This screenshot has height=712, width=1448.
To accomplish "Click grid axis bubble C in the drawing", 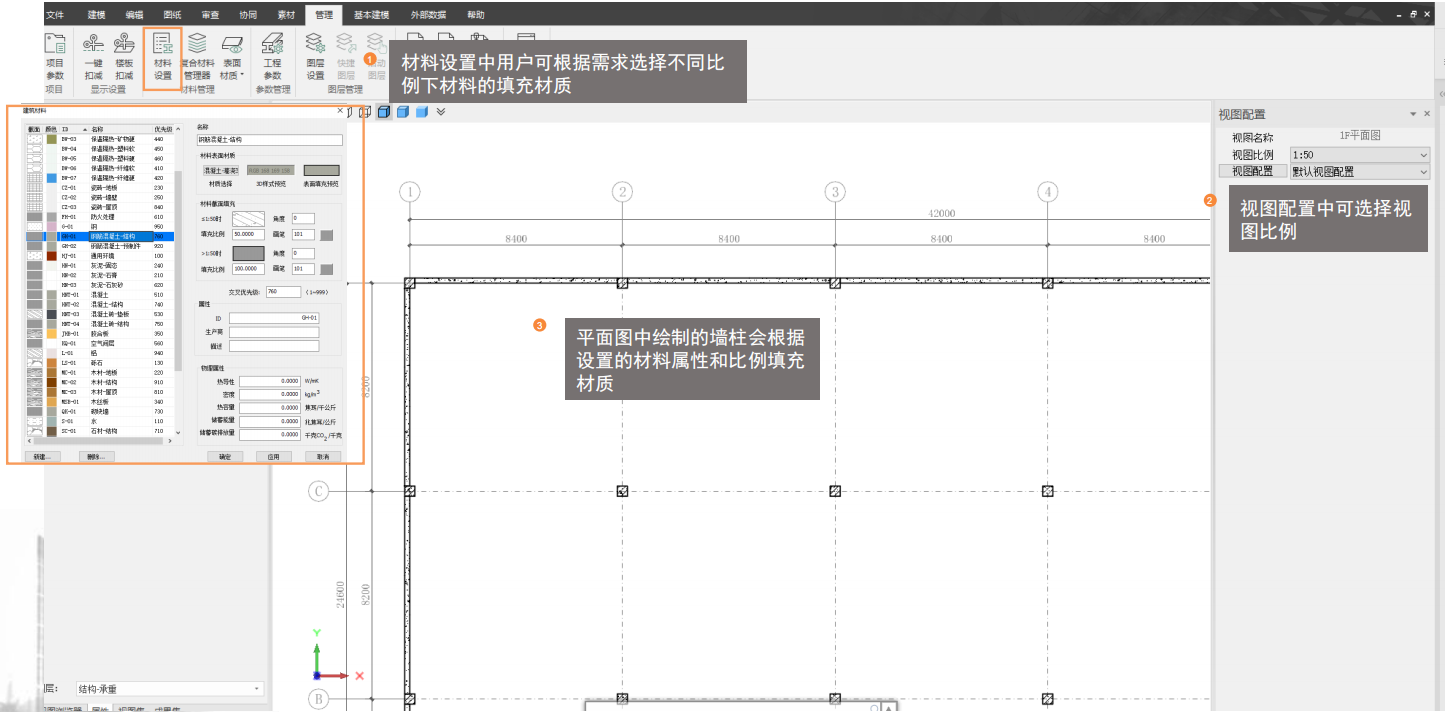I will tap(318, 491).
